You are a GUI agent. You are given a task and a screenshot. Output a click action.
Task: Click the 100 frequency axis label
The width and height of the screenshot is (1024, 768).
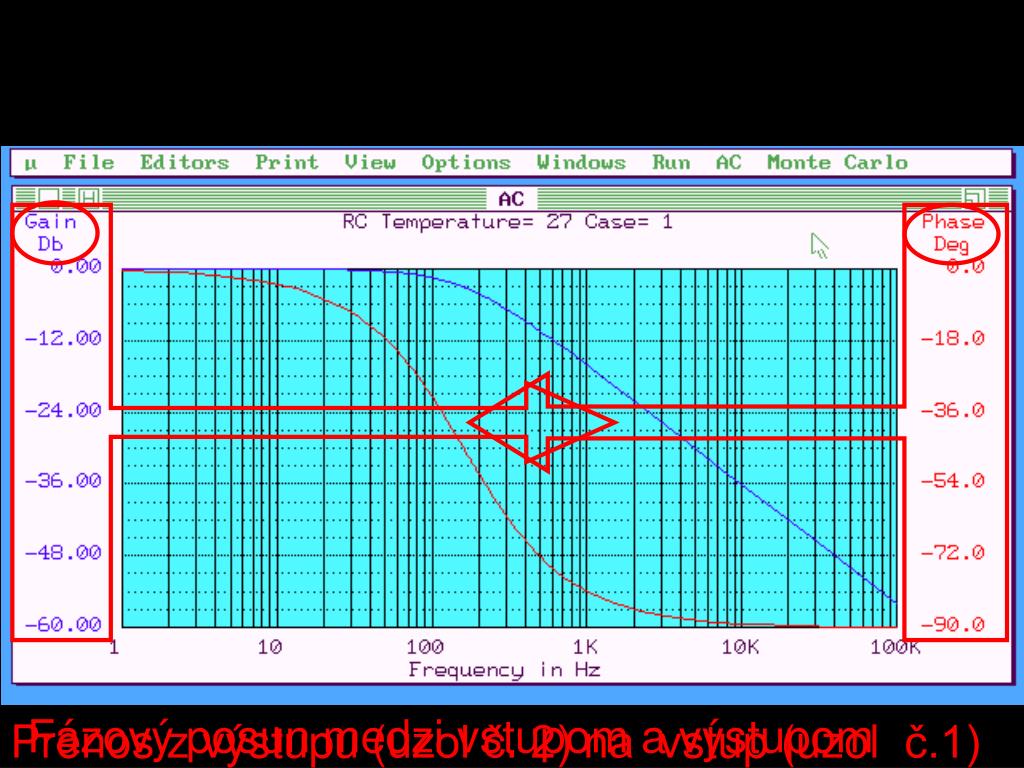coord(425,647)
